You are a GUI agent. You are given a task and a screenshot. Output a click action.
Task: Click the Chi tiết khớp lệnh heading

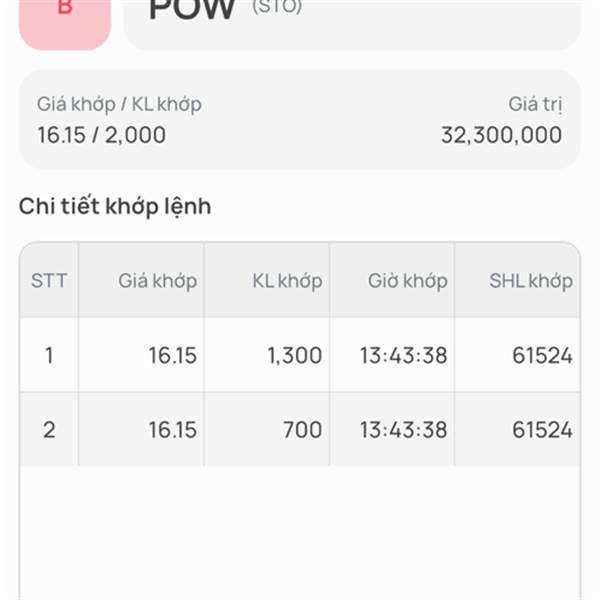[115, 207]
